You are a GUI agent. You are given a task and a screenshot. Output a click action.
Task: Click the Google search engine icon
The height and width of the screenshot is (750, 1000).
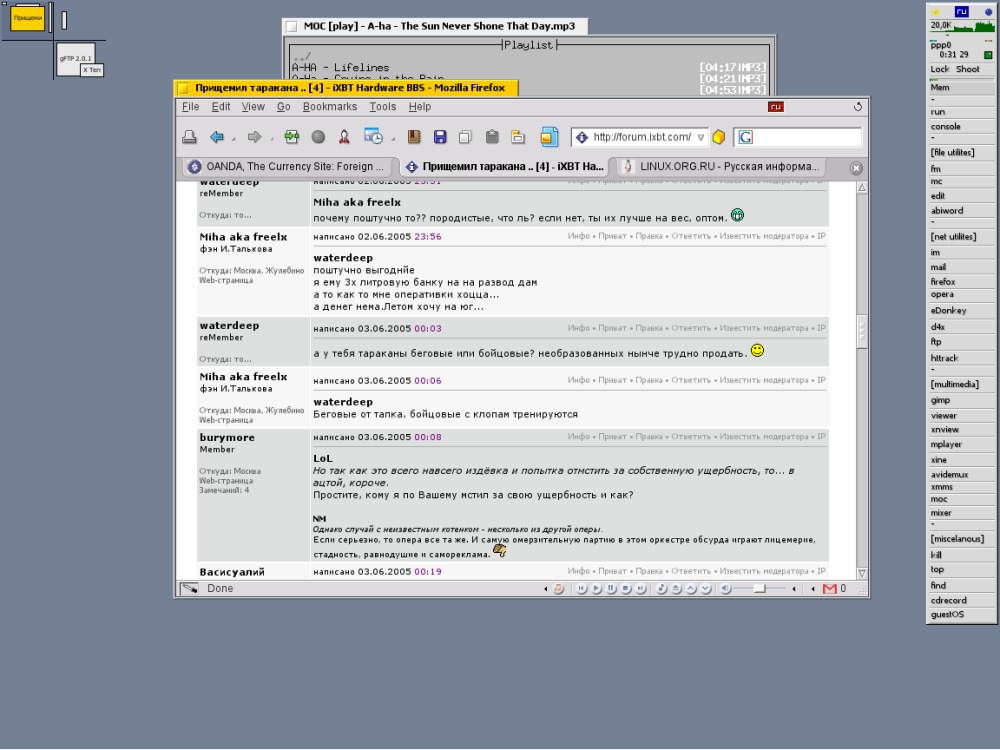point(746,137)
